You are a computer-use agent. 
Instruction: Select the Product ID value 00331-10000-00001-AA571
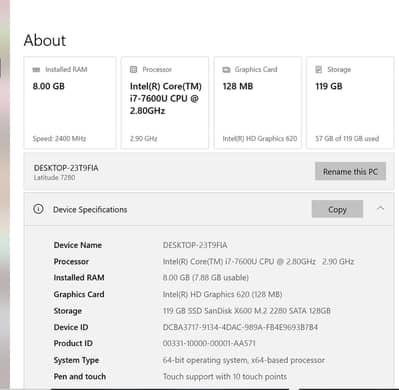[209, 343]
